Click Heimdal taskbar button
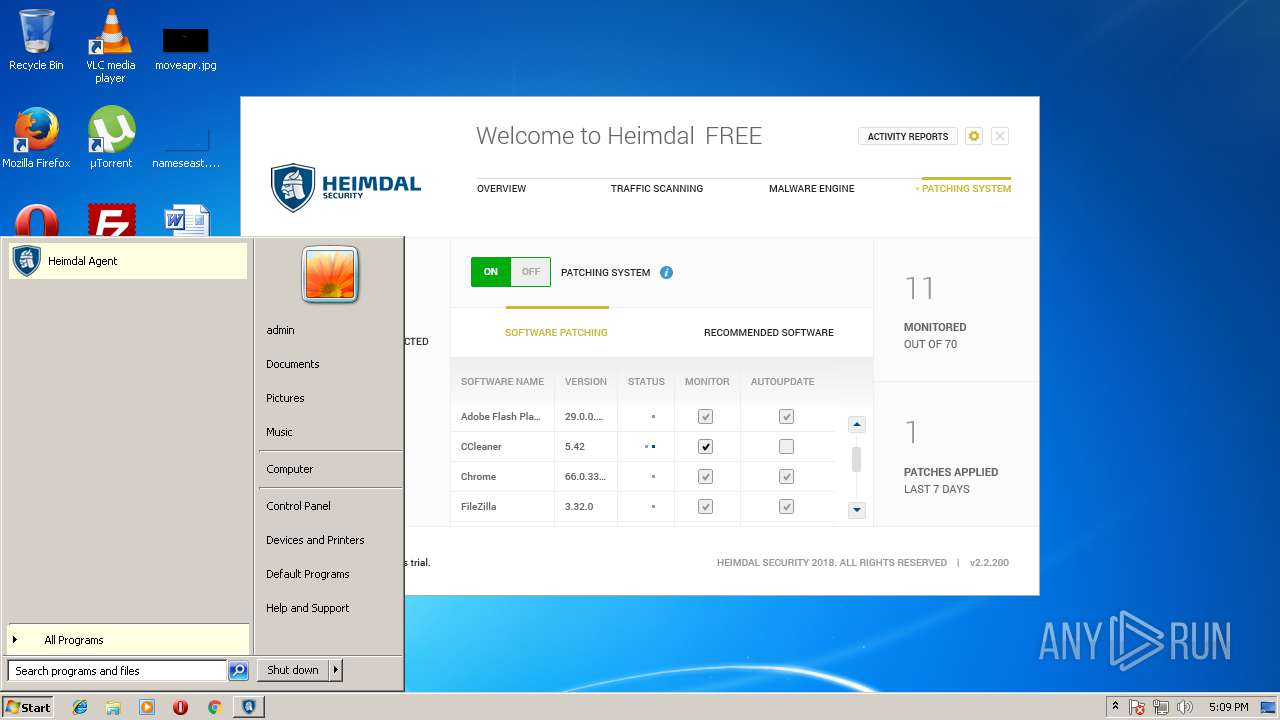1280x720 pixels. (x=249, y=707)
